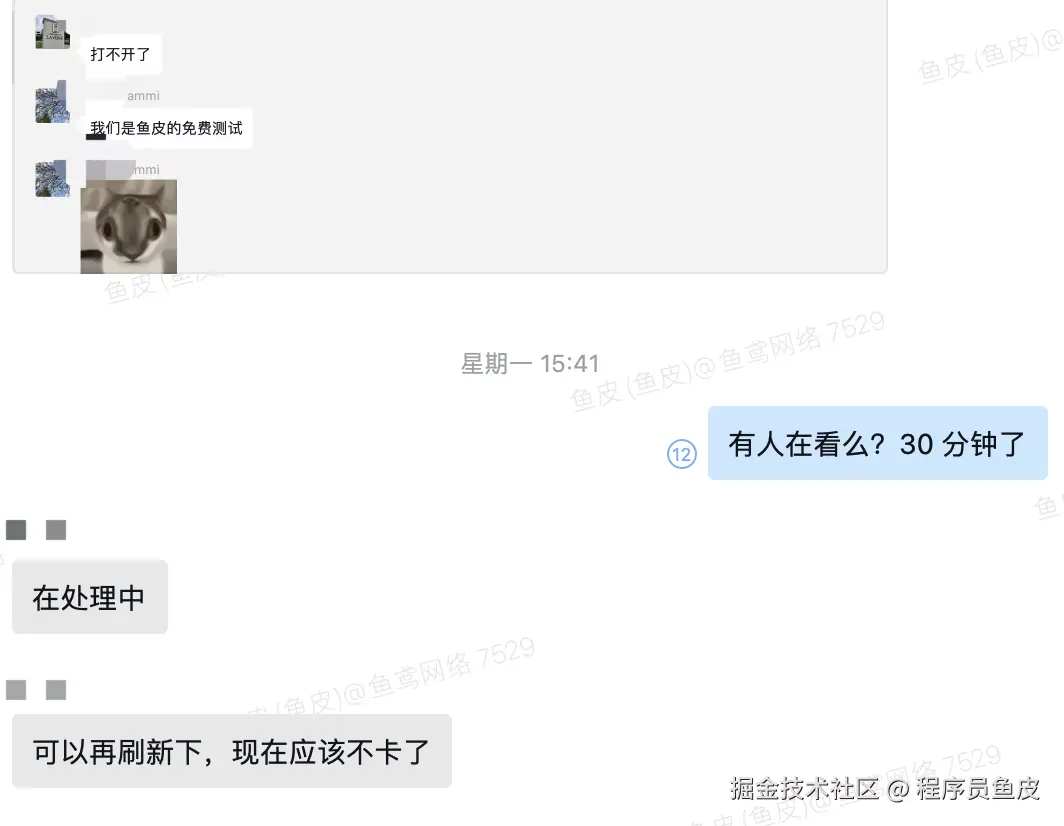The width and height of the screenshot is (1064, 826).
Task: Select the "打不开了" message bubble
Action: (121, 54)
